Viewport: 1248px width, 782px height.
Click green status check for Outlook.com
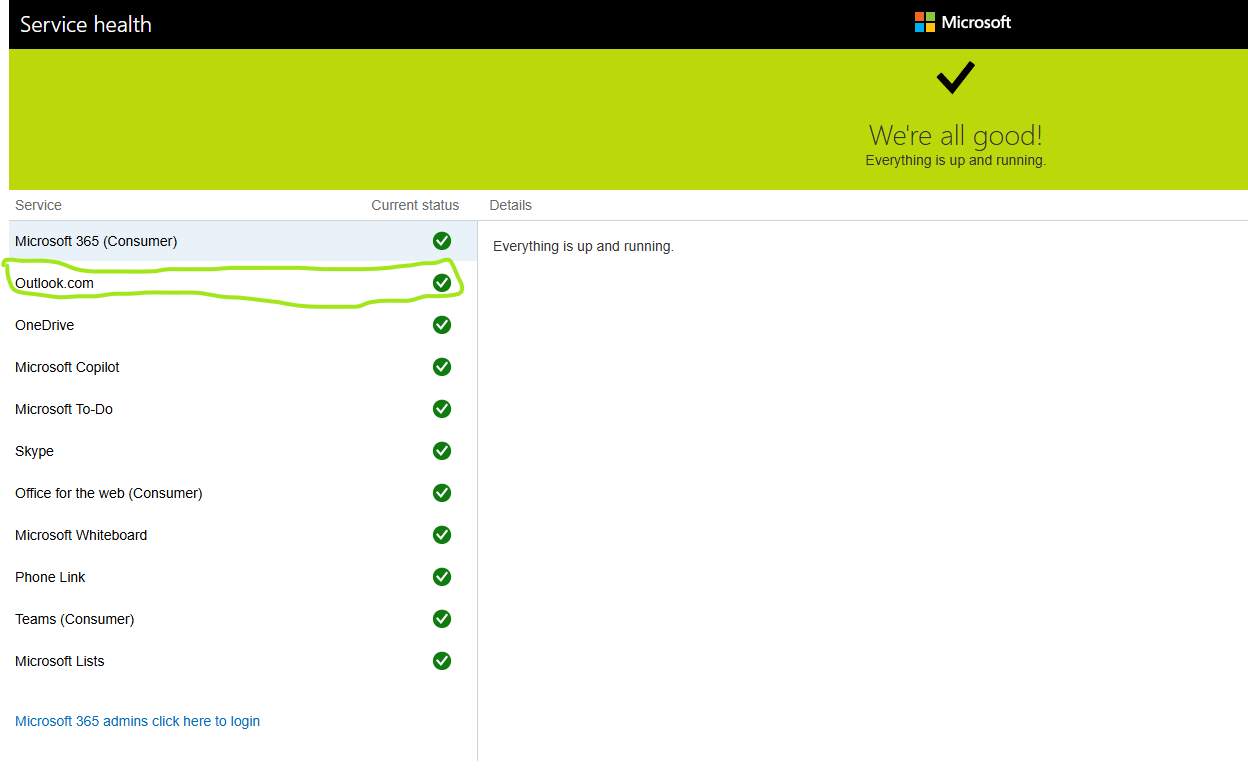click(442, 283)
